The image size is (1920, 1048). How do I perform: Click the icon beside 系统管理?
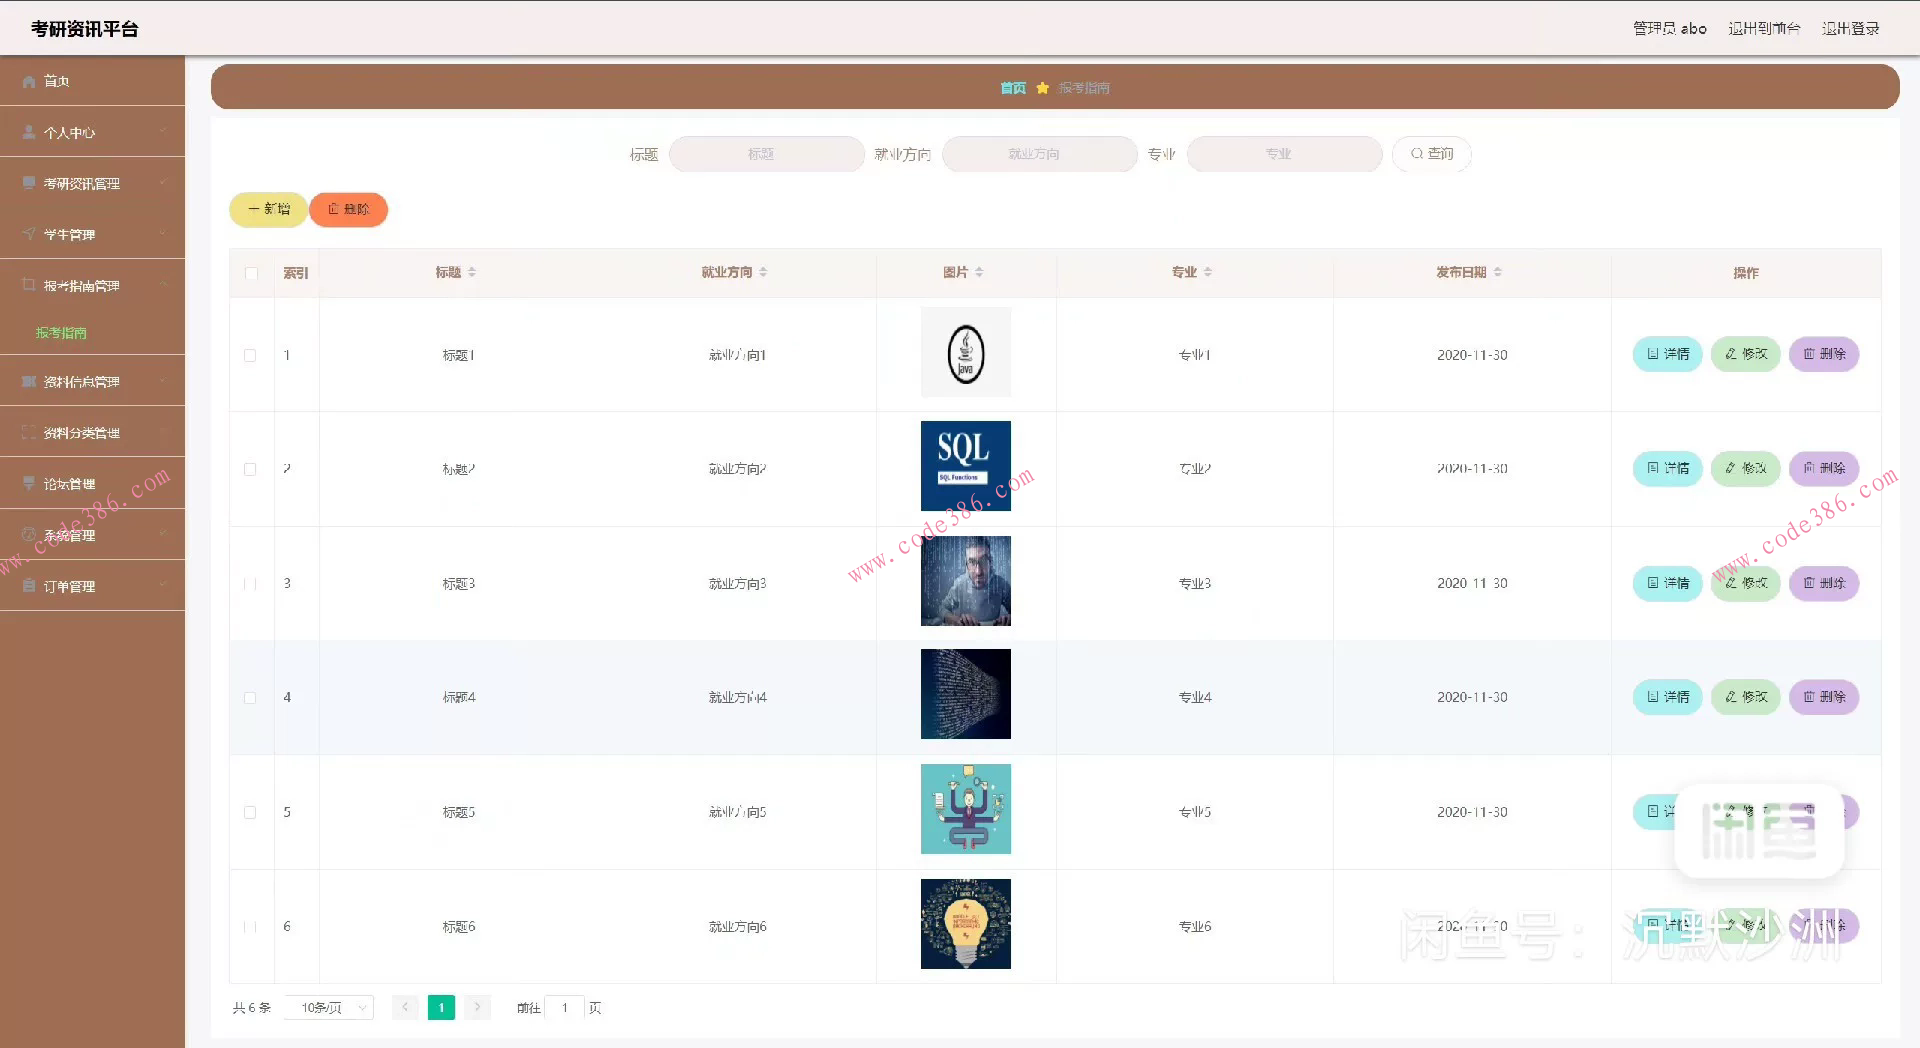pyautogui.click(x=29, y=535)
